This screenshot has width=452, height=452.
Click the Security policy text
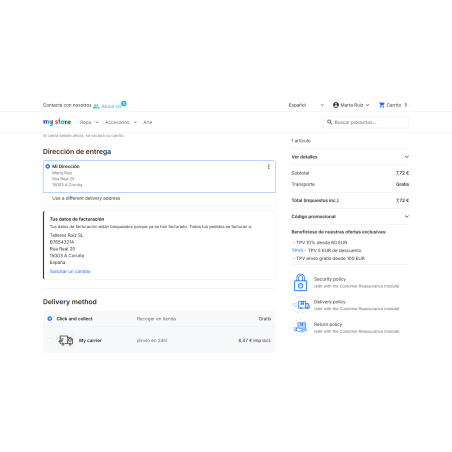(330, 279)
